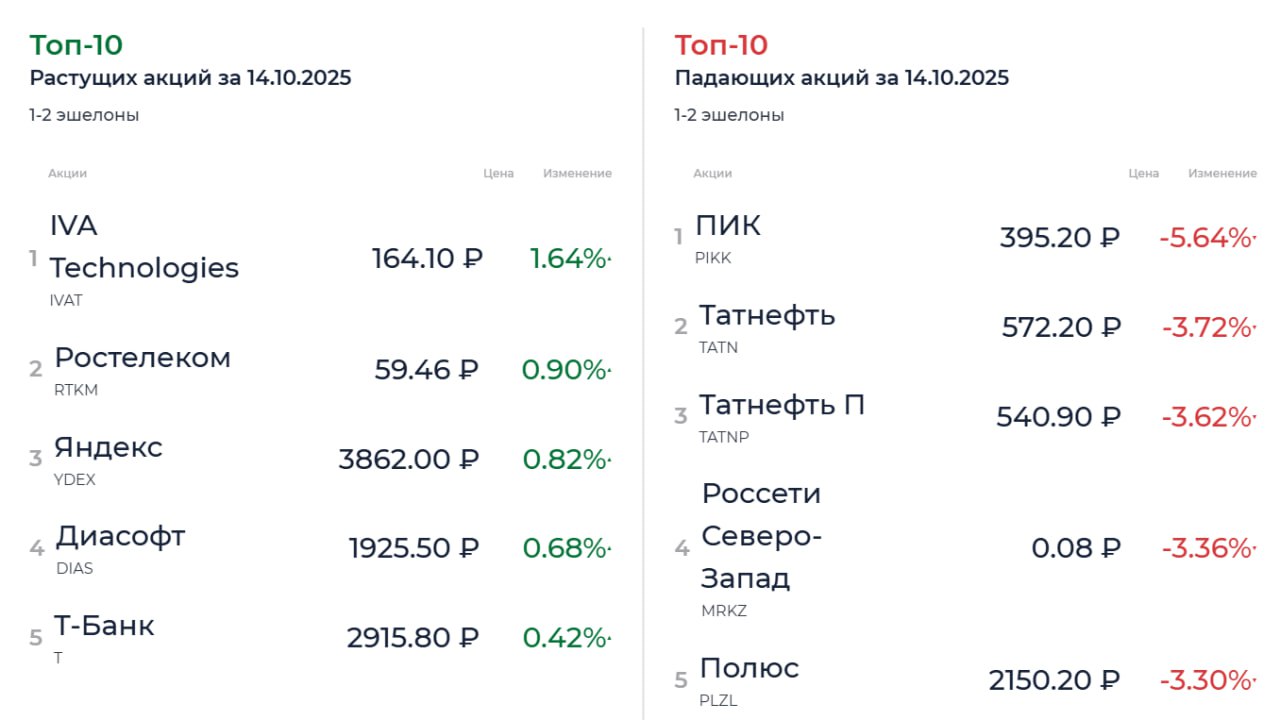
Task: Sort gainers by the Изменение column
Action: (577, 173)
